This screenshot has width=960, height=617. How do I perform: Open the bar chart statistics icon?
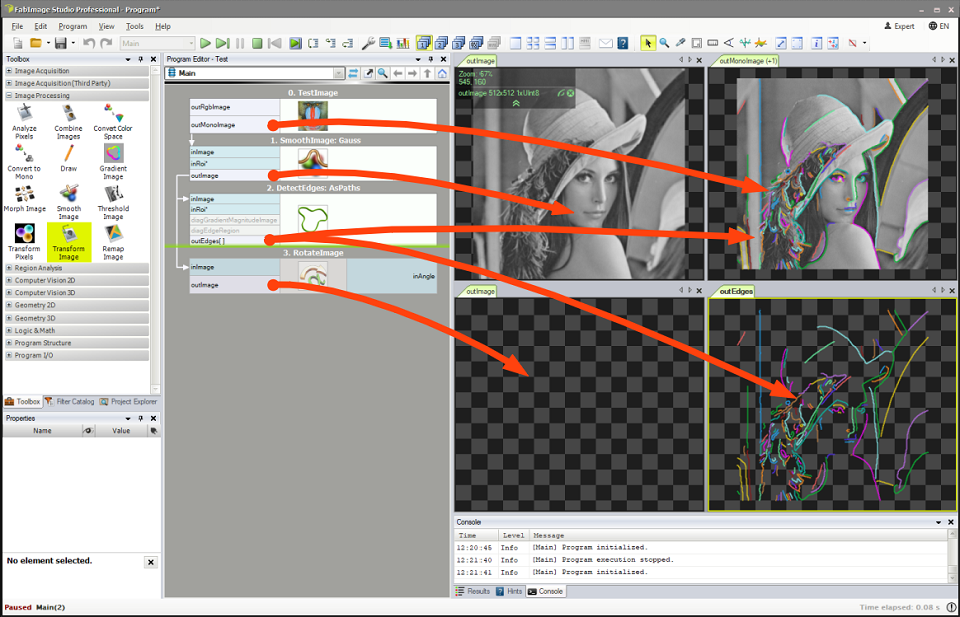pos(403,43)
